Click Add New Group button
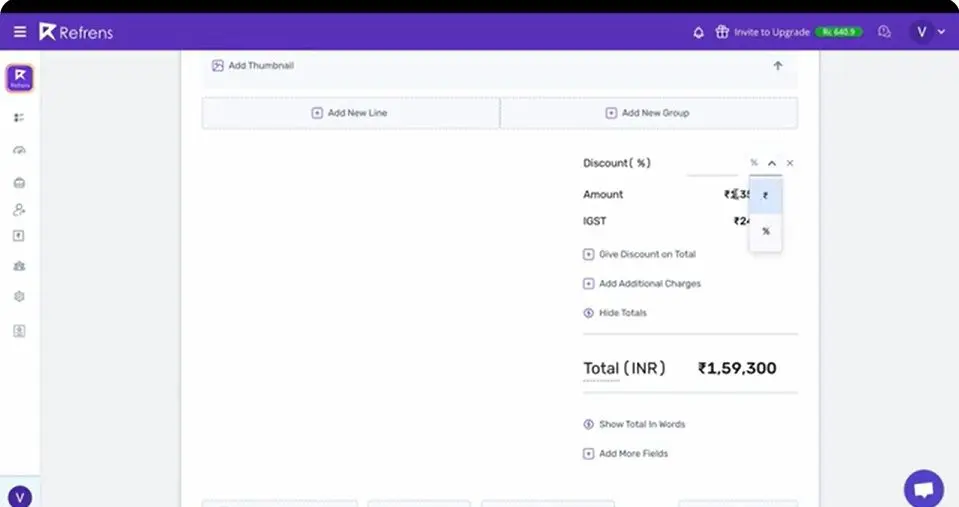This screenshot has height=507, width=959. 648,113
